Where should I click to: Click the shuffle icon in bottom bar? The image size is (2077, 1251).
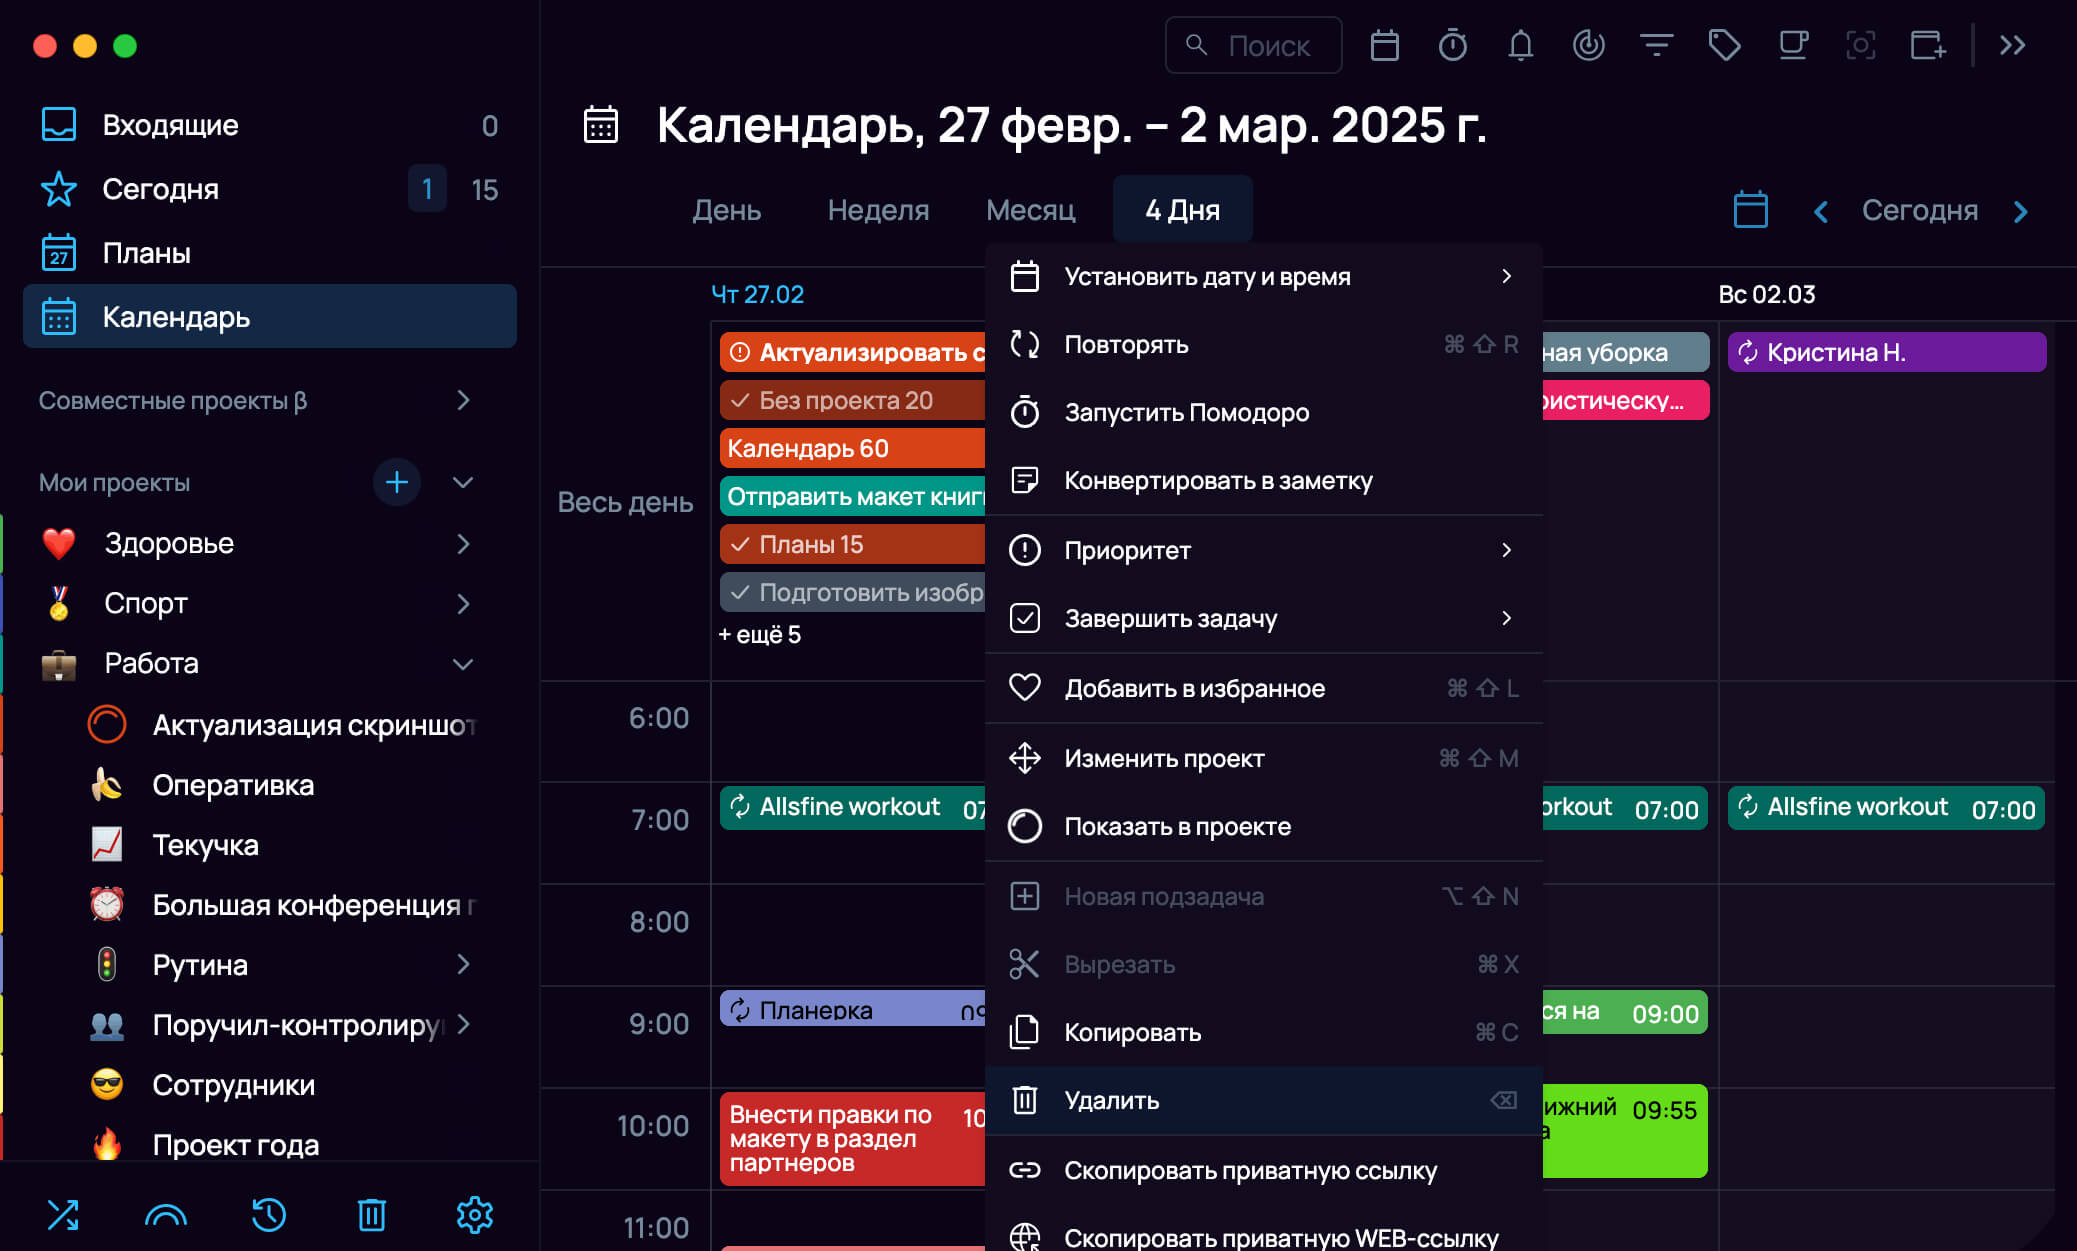point(63,1214)
